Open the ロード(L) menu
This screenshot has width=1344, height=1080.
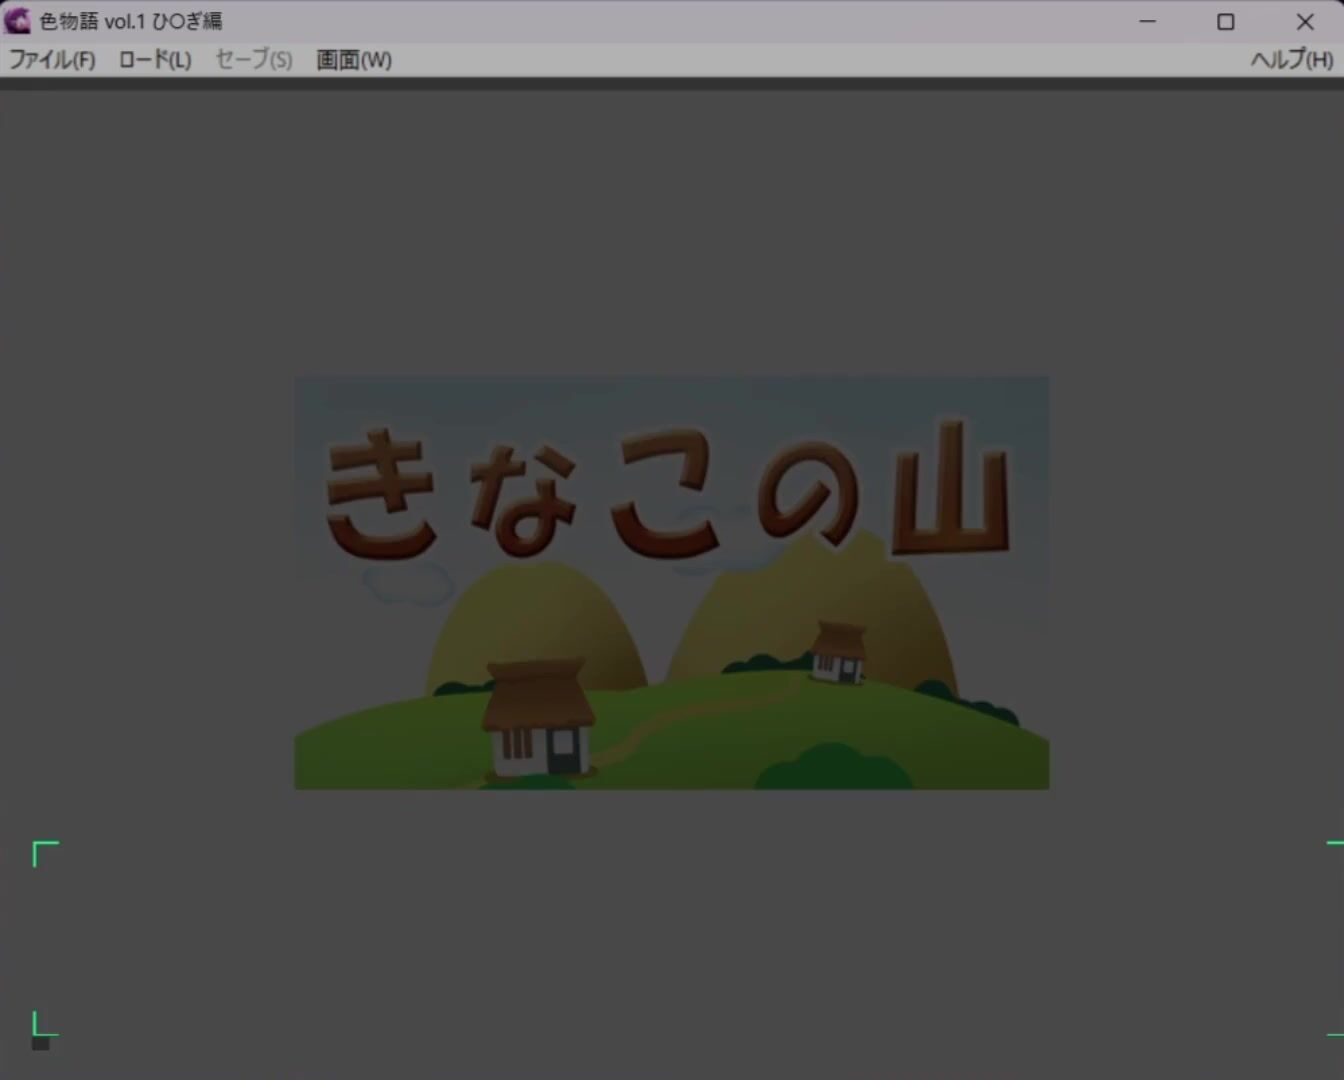coord(154,60)
